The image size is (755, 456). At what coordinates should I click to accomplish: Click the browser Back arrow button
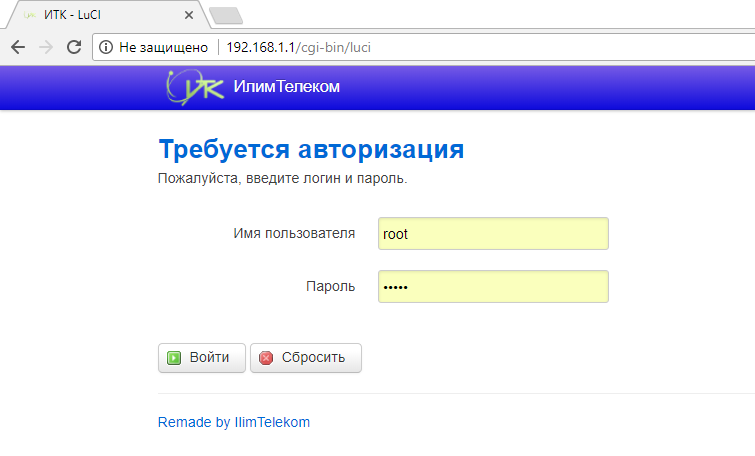click(x=18, y=47)
